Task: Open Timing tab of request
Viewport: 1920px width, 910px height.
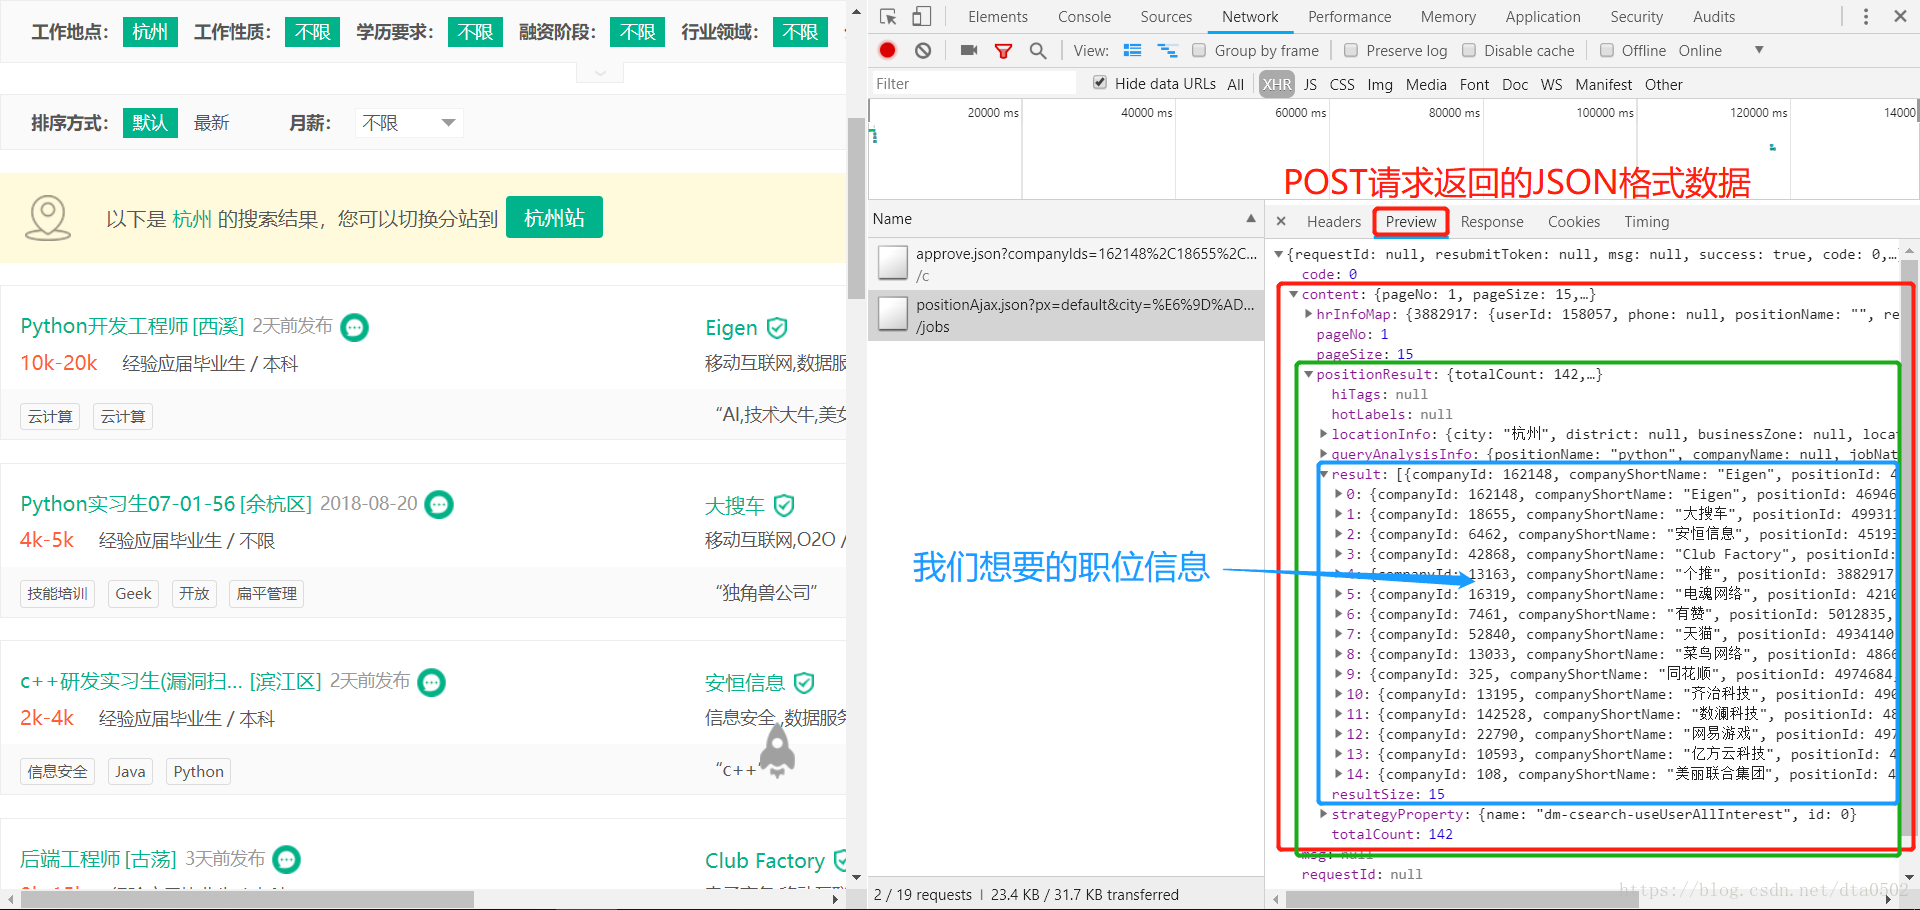Action: coord(1646,221)
